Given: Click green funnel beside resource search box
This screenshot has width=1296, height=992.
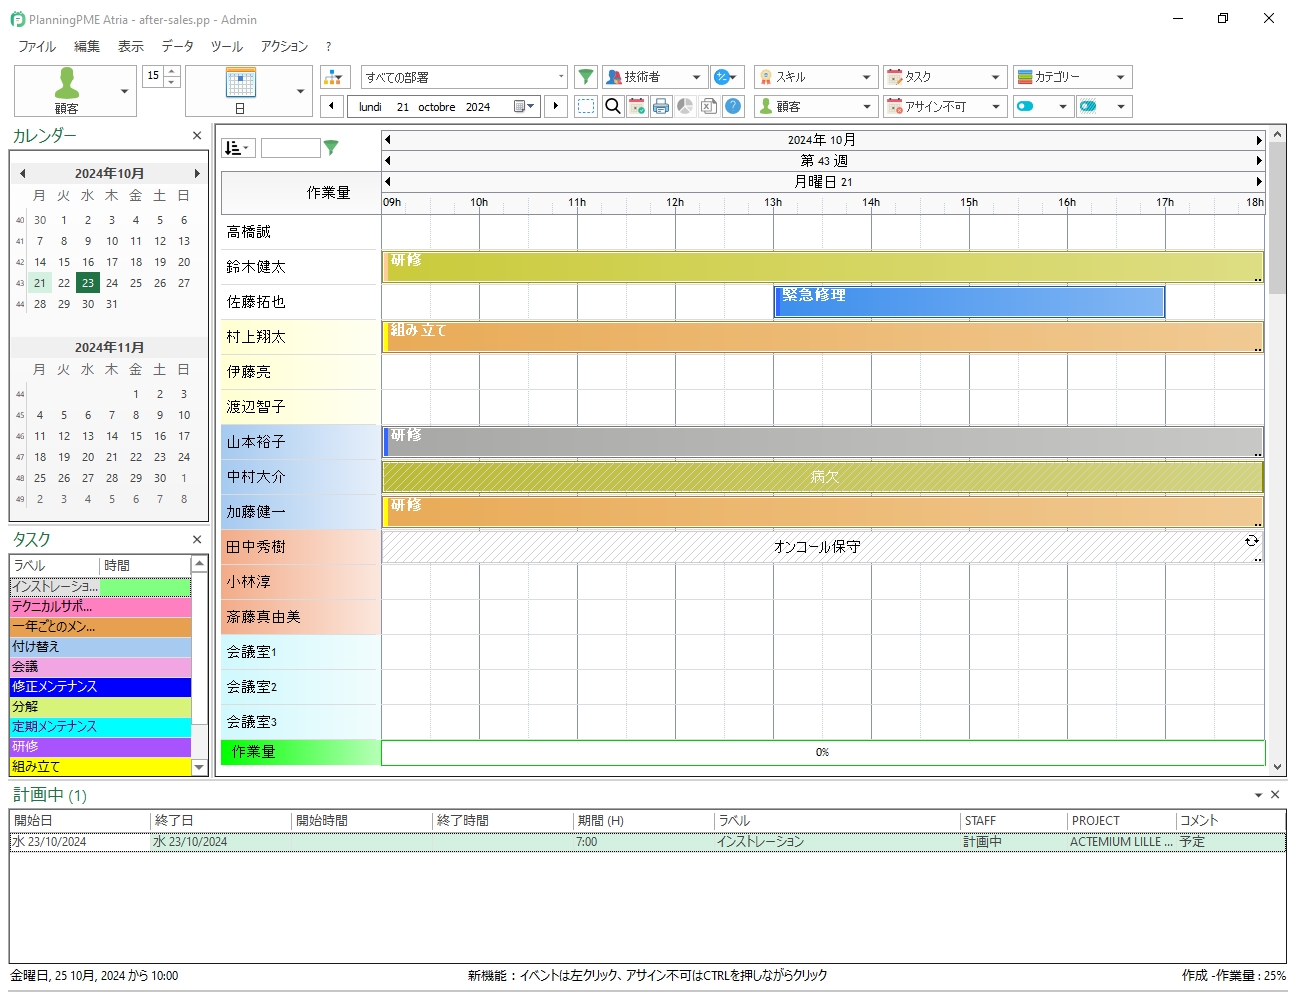Looking at the screenshot, I should point(331,148).
